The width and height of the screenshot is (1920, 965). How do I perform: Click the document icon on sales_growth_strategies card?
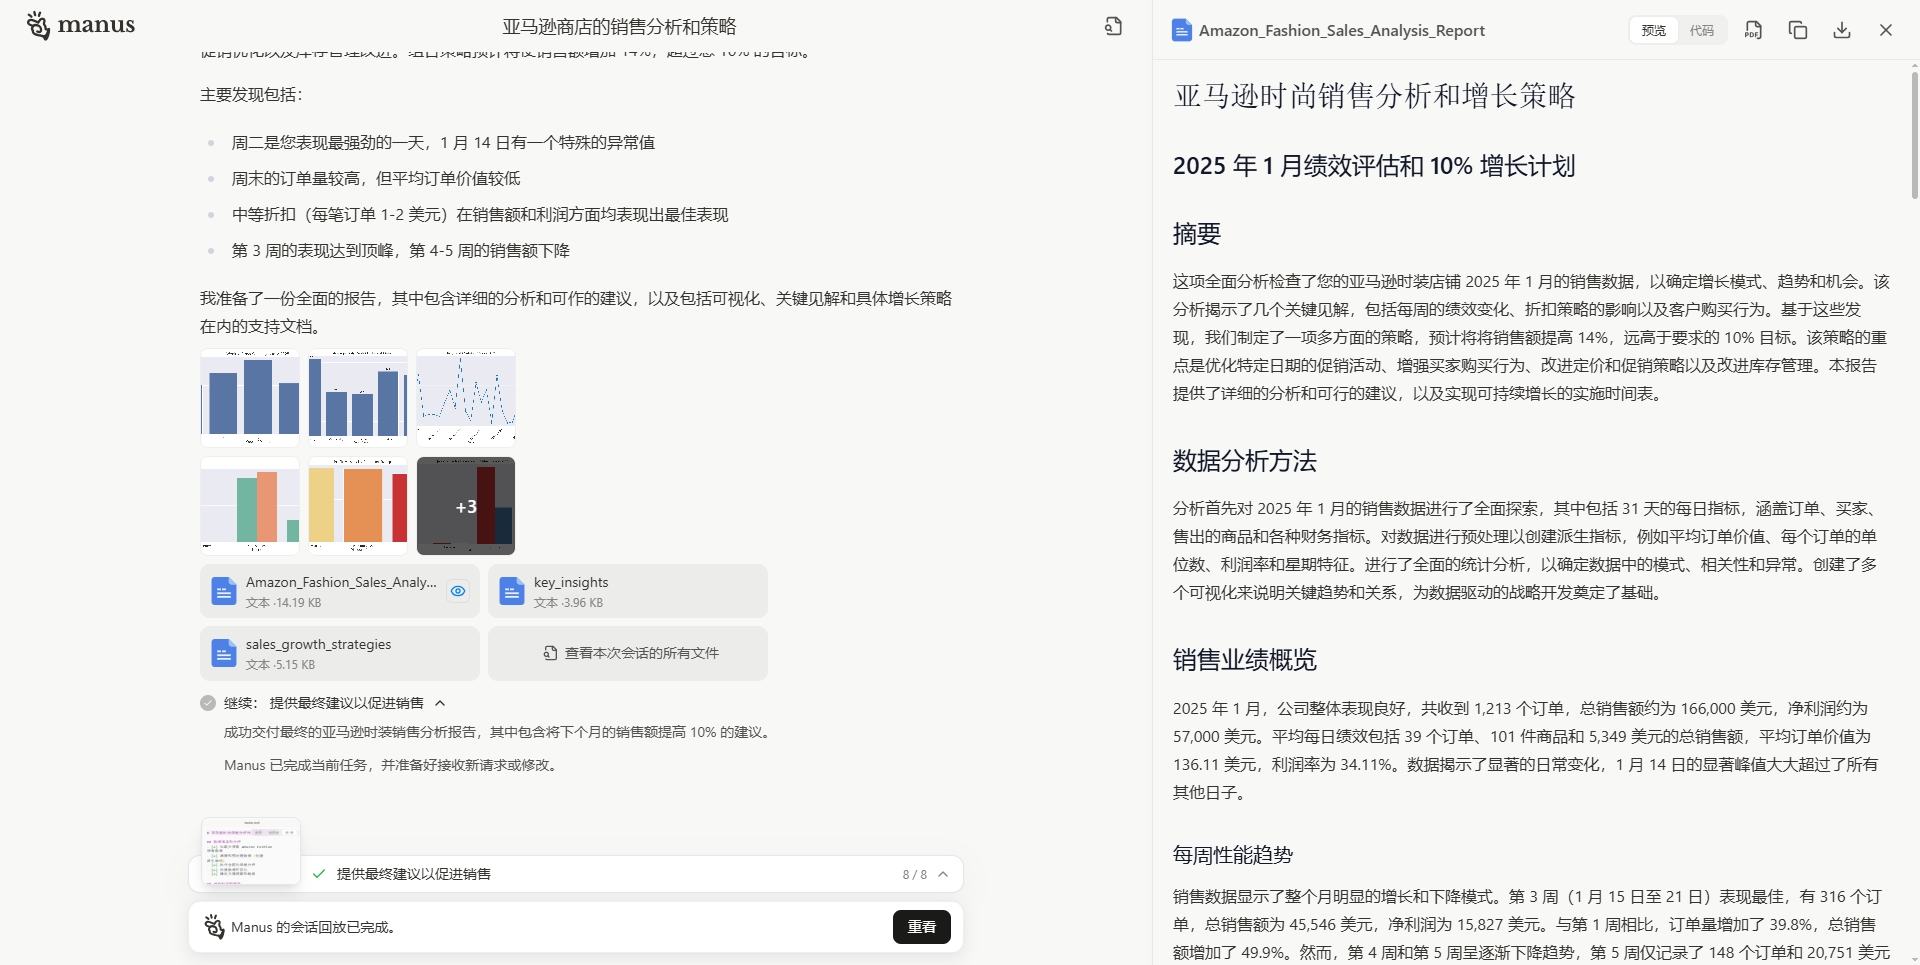click(224, 653)
